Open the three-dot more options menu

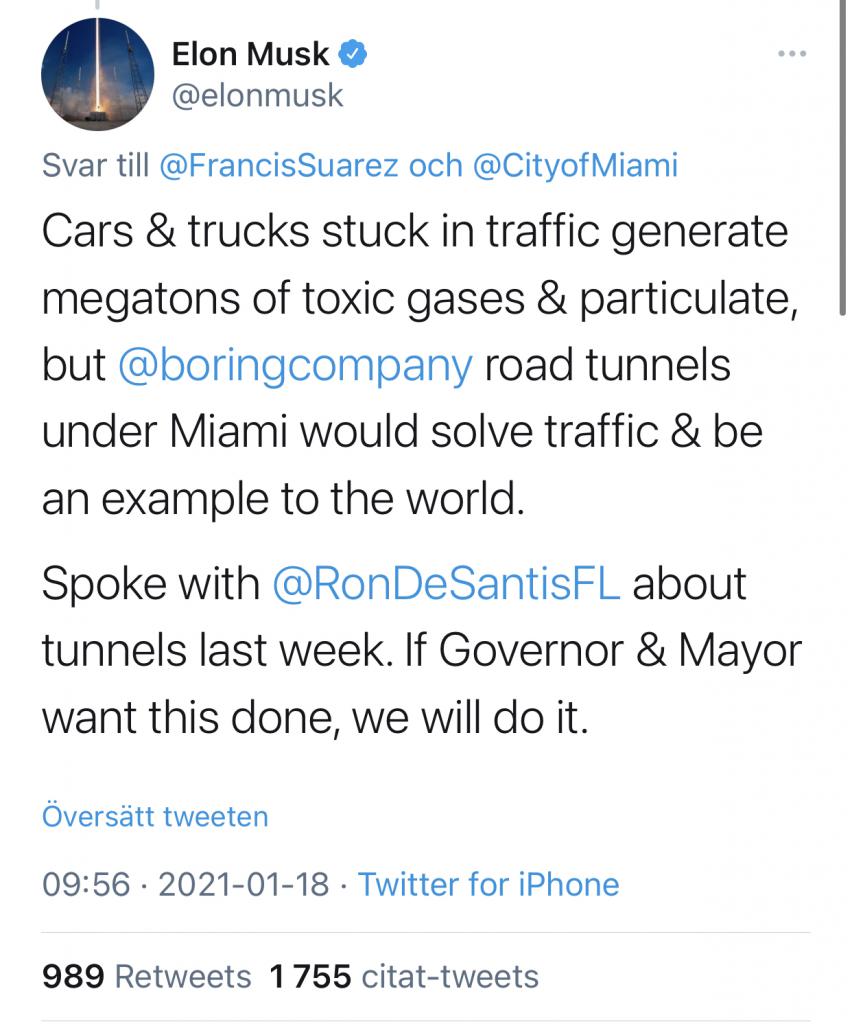point(793,54)
